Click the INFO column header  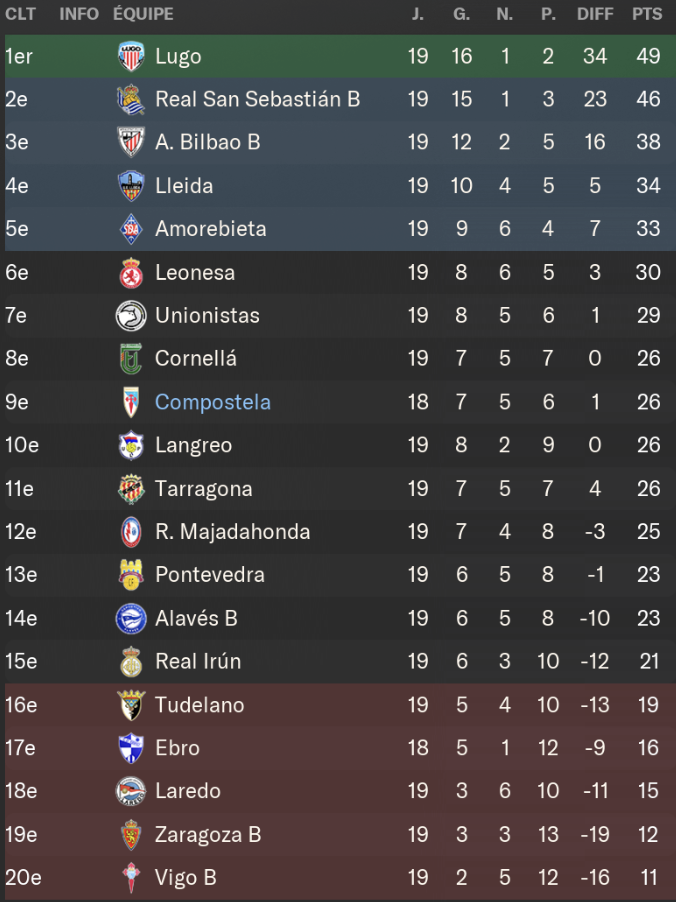pyautogui.click(x=79, y=15)
